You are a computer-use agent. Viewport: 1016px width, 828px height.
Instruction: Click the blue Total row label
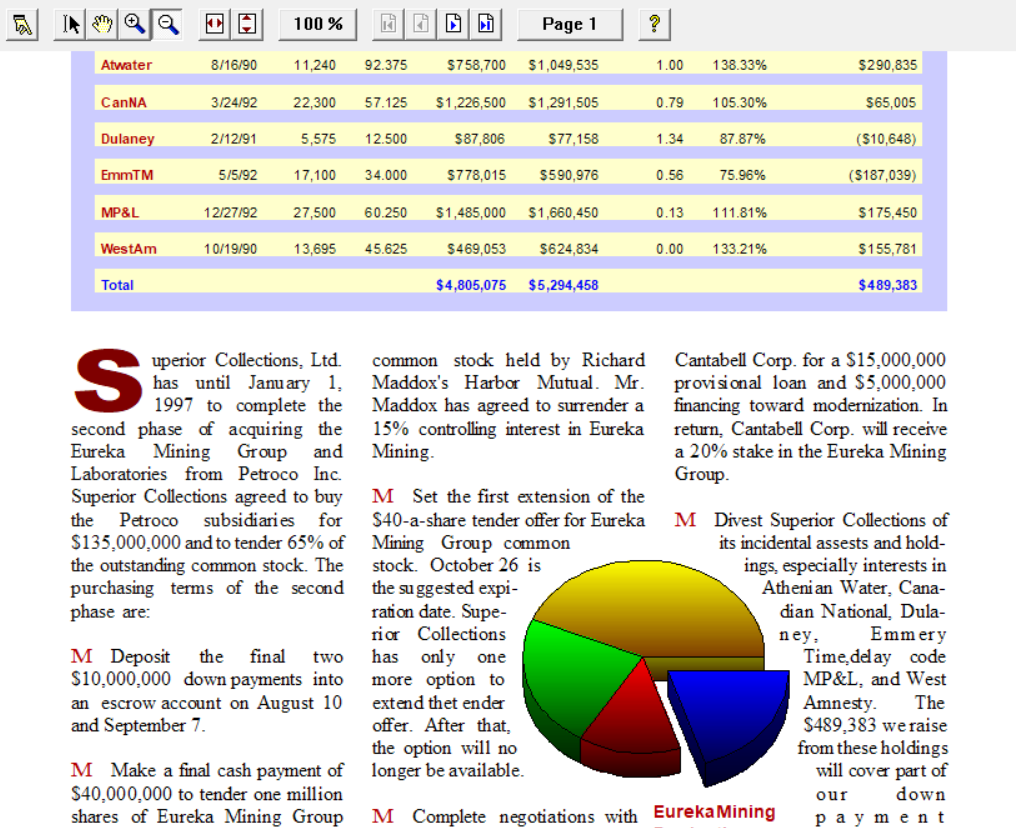tap(117, 285)
